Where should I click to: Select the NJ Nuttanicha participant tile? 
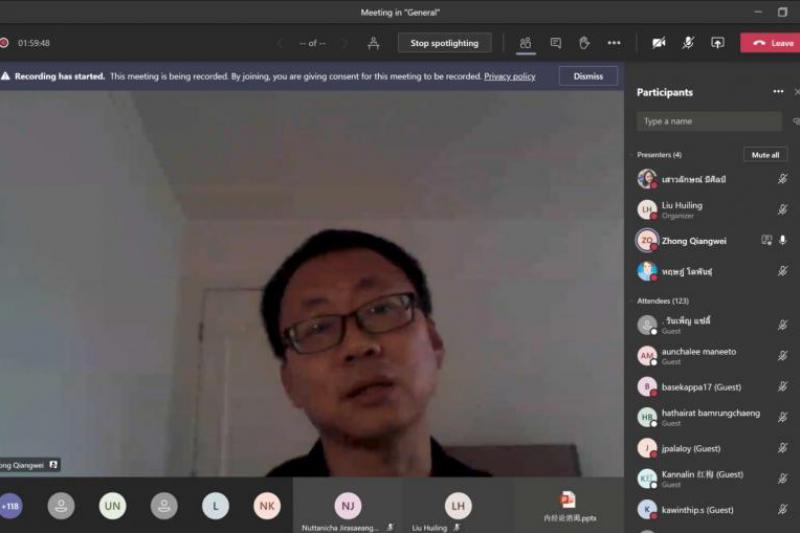[x=347, y=506]
